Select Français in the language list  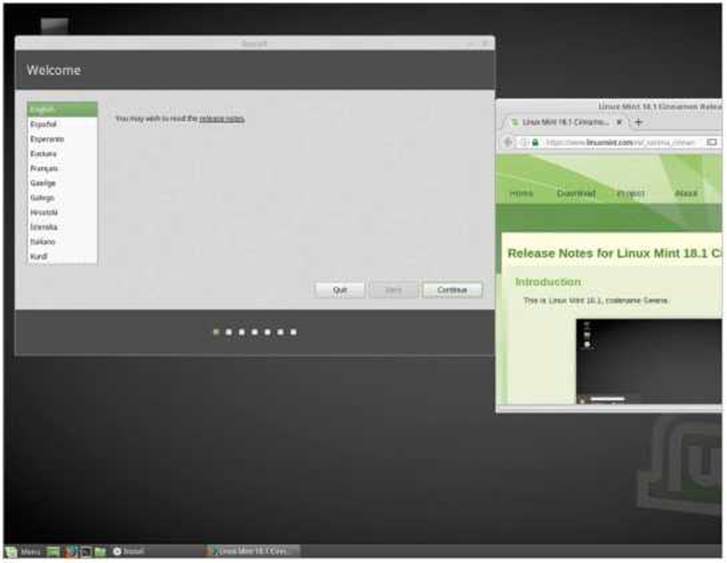click(62, 168)
